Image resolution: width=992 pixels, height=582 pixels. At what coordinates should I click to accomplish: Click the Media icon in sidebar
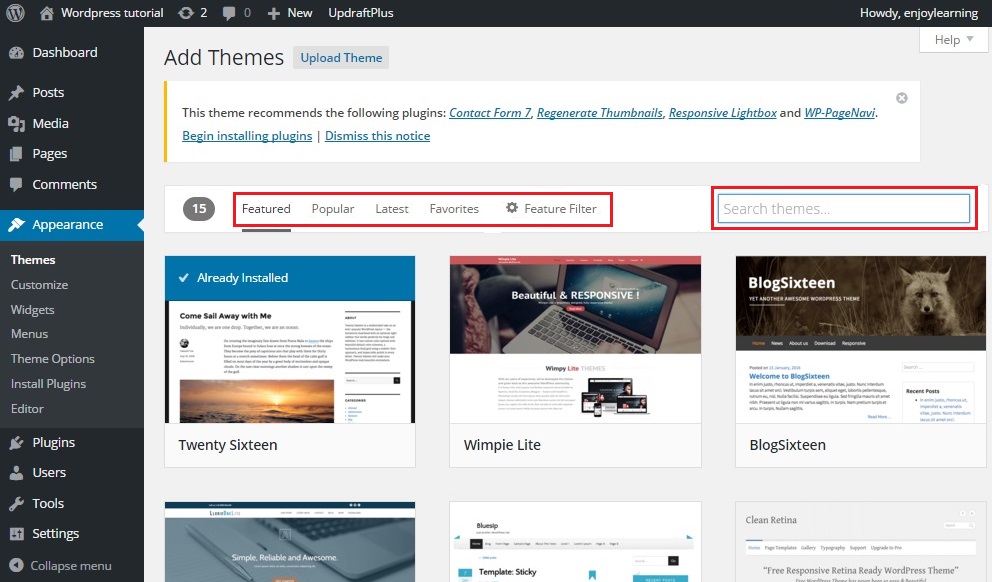[16, 124]
